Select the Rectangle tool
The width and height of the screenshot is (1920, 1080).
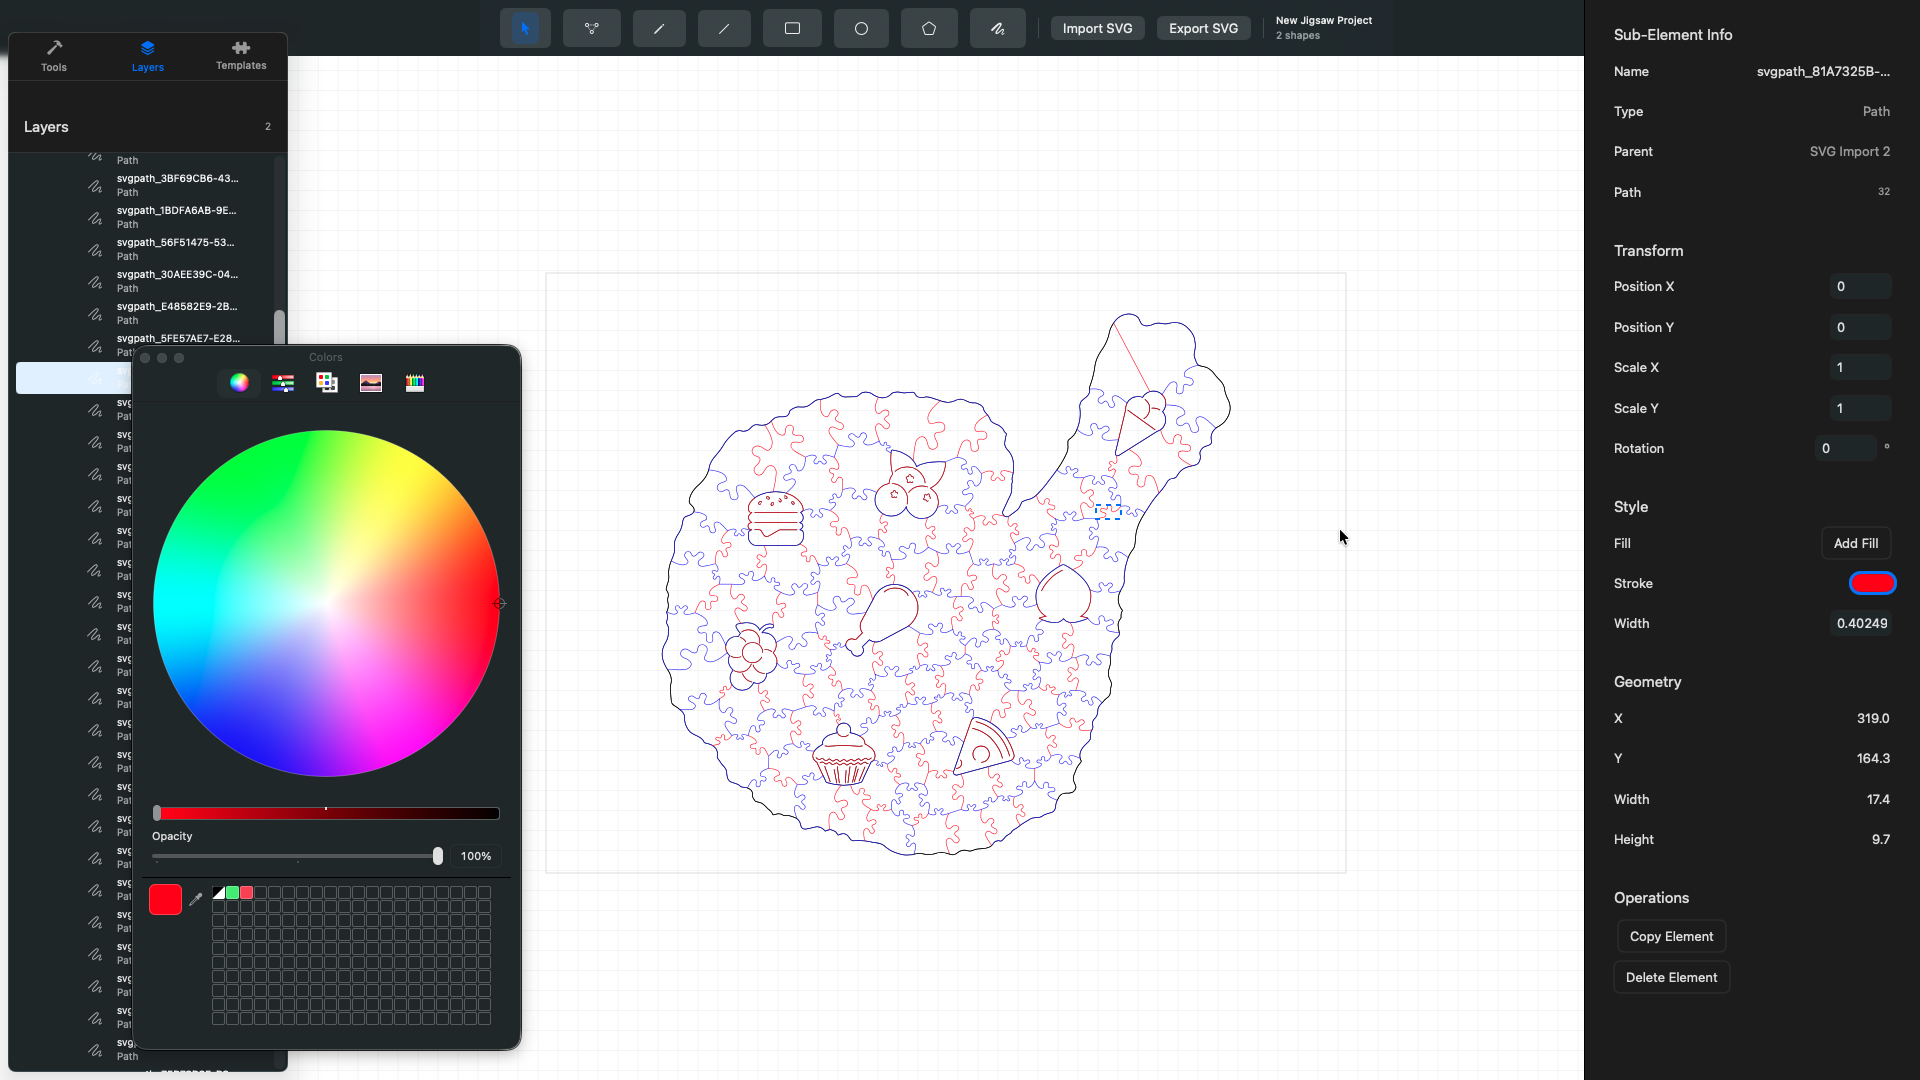pyautogui.click(x=792, y=28)
